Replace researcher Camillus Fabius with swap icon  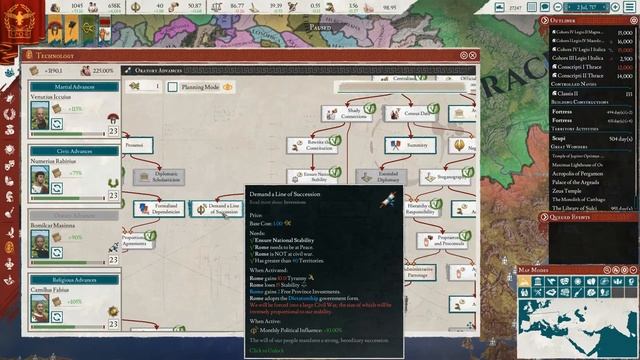[57, 316]
